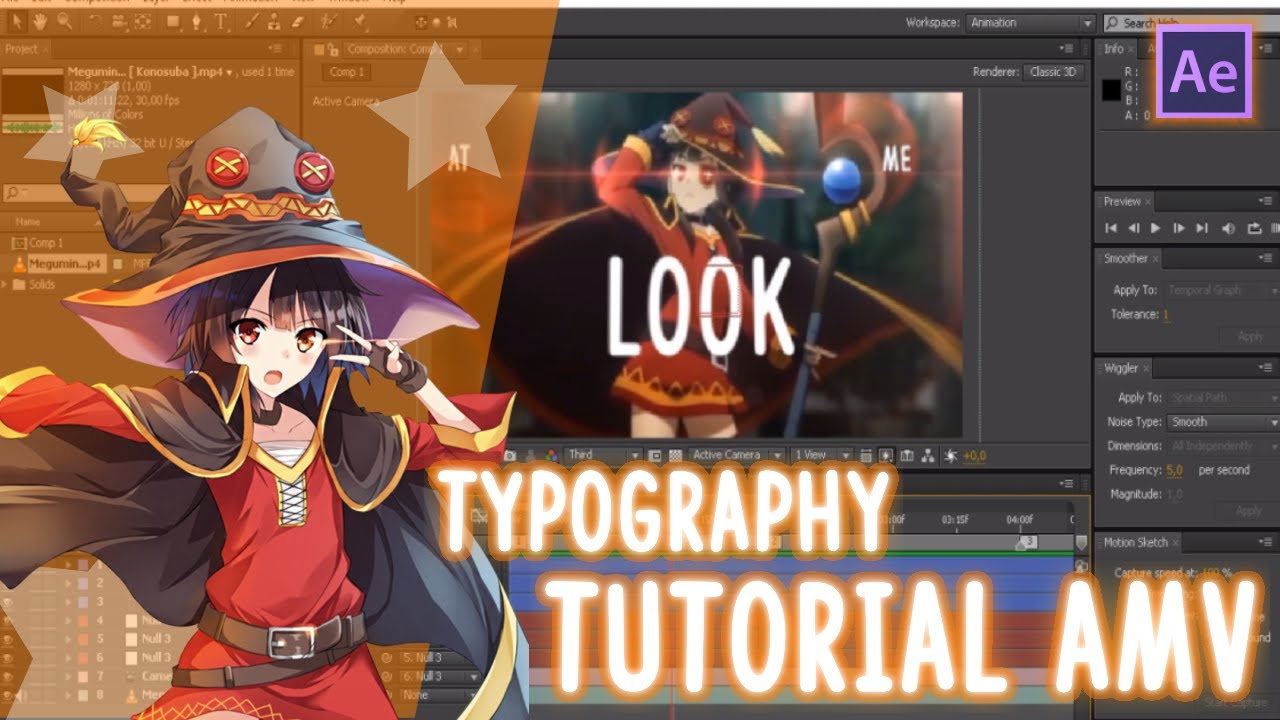1280x720 pixels.
Task: Select the Zoom magnifier tool
Action: (x=65, y=21)
